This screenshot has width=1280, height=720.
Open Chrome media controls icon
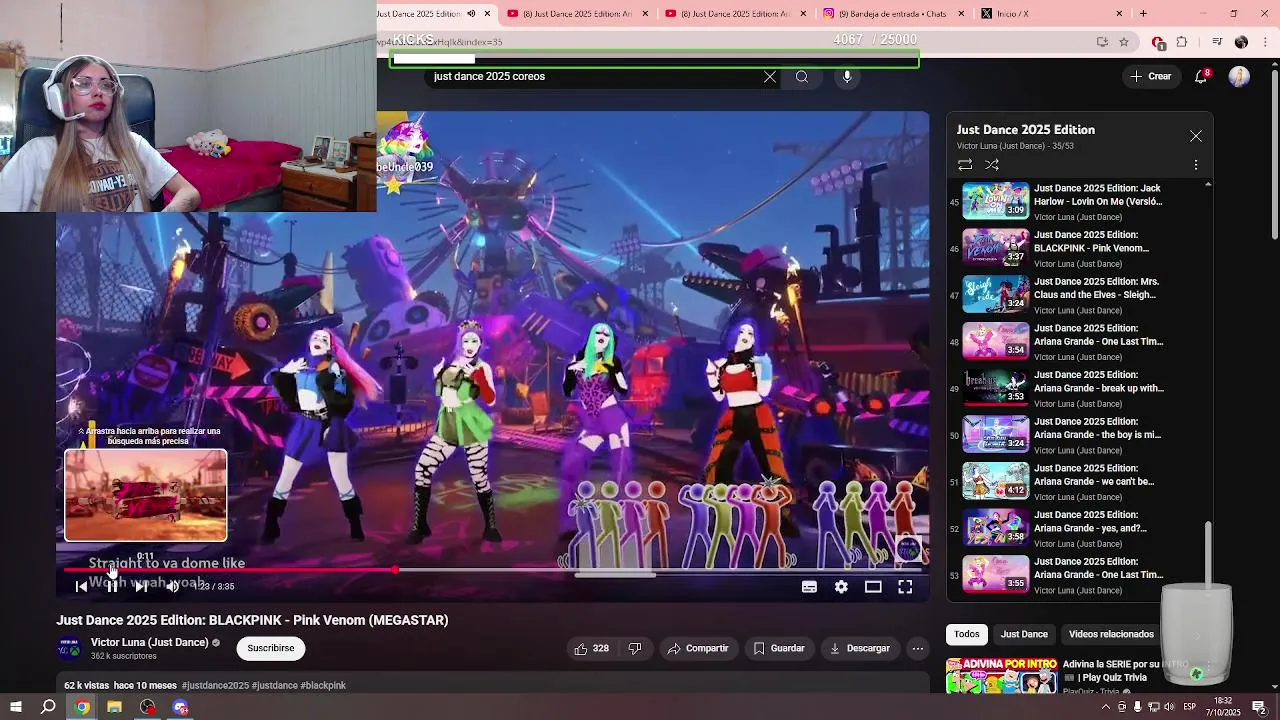coord(1217,42)
